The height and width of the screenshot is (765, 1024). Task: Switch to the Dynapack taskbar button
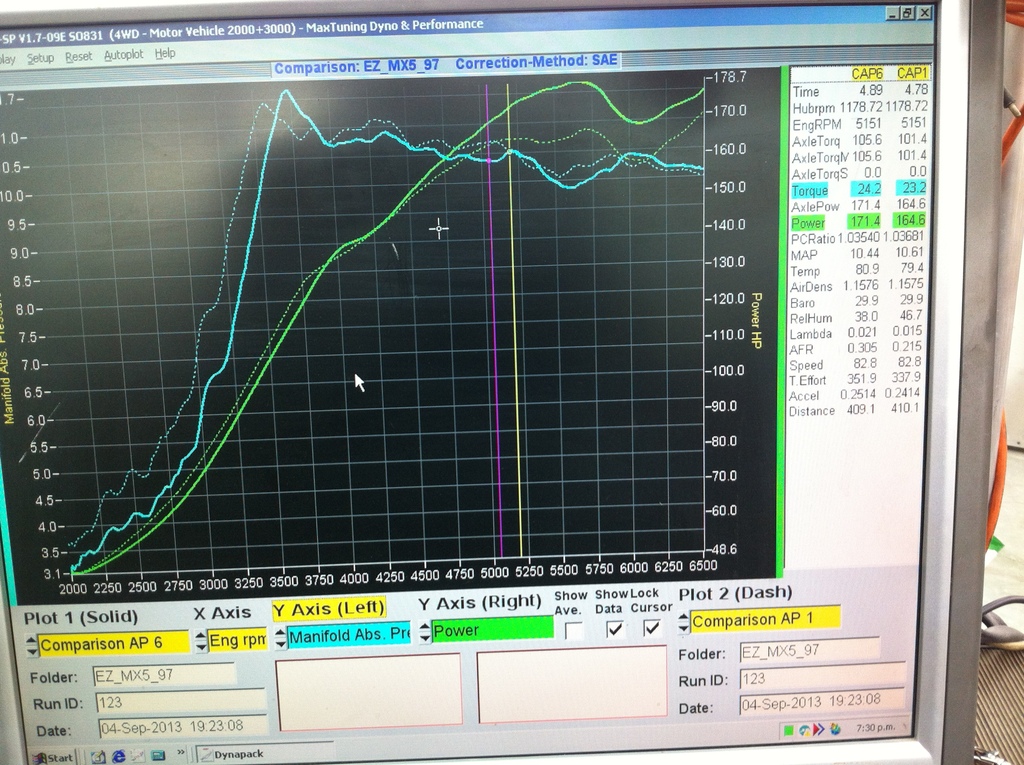238,753
